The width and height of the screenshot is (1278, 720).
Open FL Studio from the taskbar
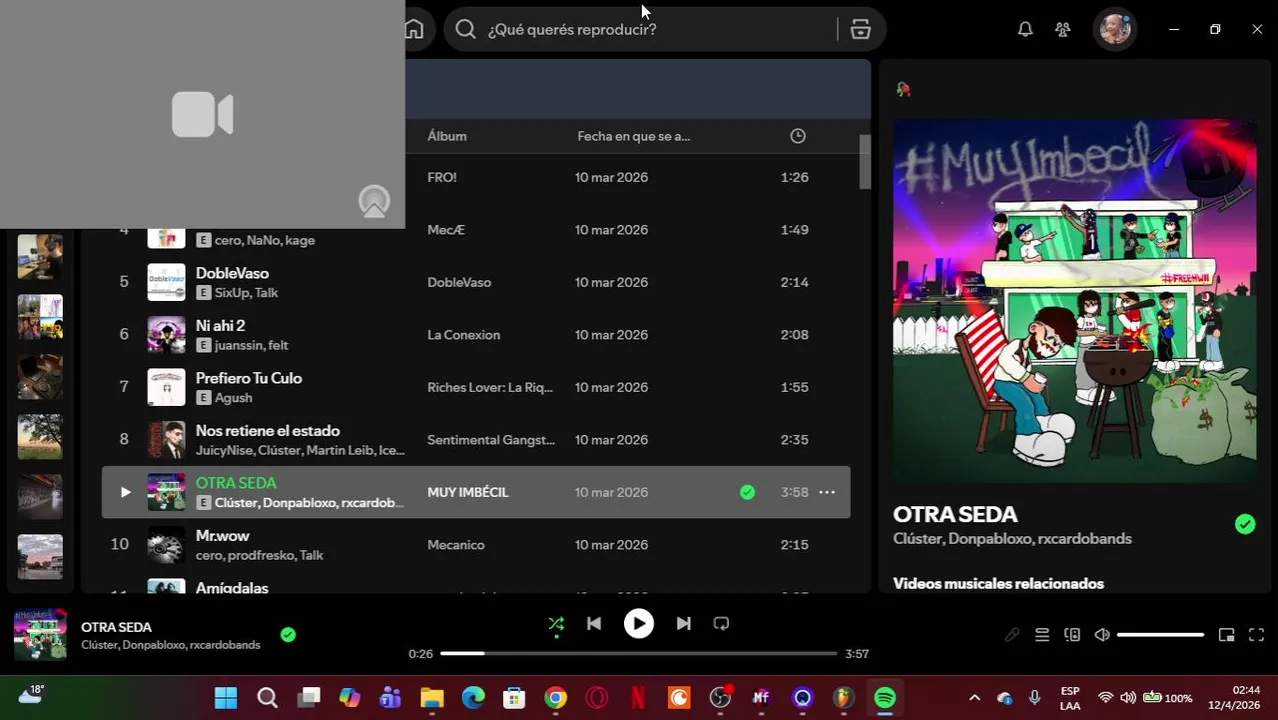844,698
